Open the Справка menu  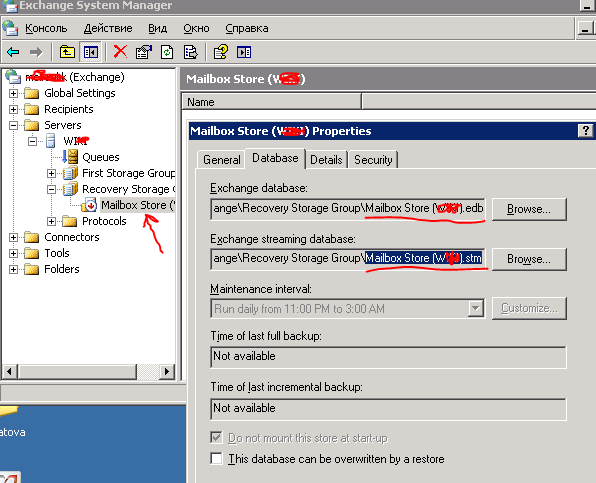(247, 28)
